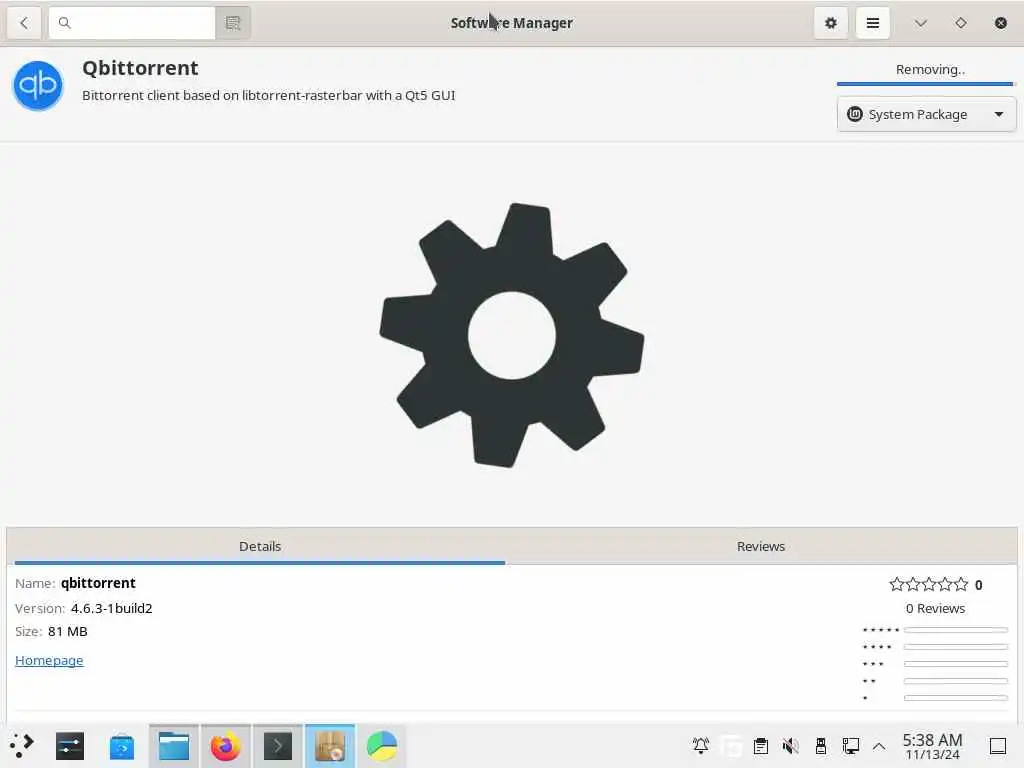Image resolution: width=1024 pixels, height=768 pixels.
Task: Click the Software Manager package-box taskbar icon
Action: pos(330,746)
